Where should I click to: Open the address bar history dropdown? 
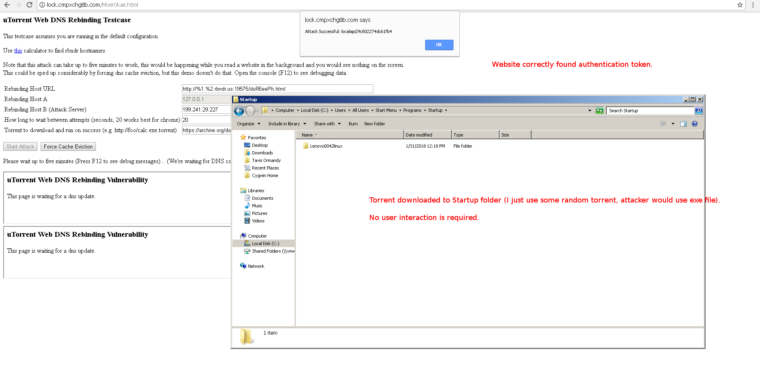pos(590,111)
